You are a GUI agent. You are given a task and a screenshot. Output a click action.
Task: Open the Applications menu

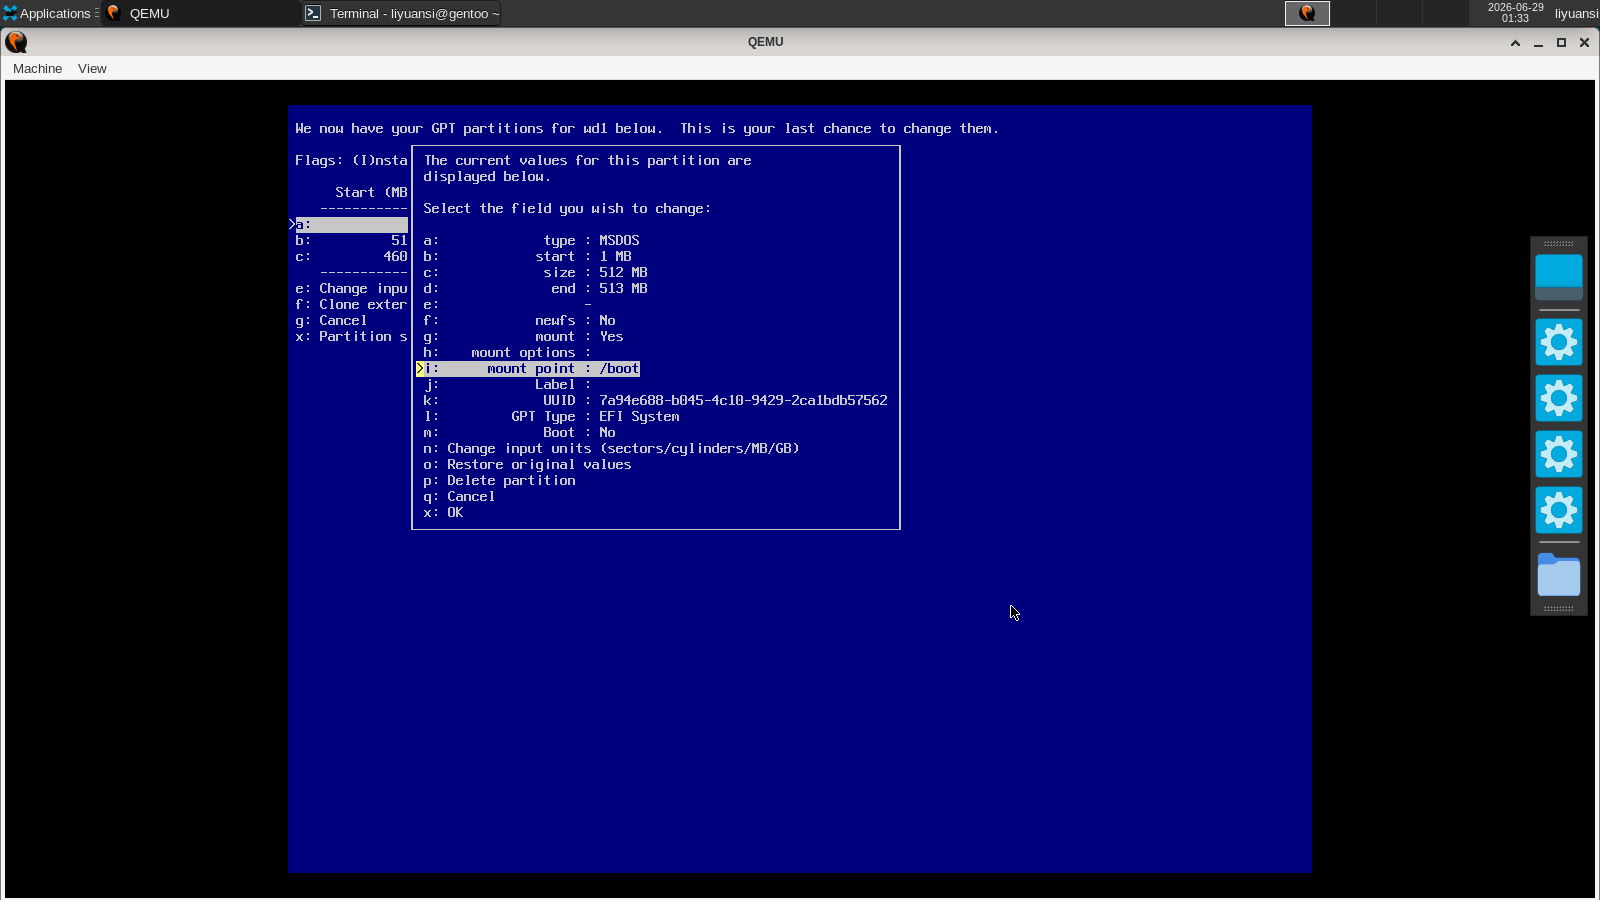50,13
